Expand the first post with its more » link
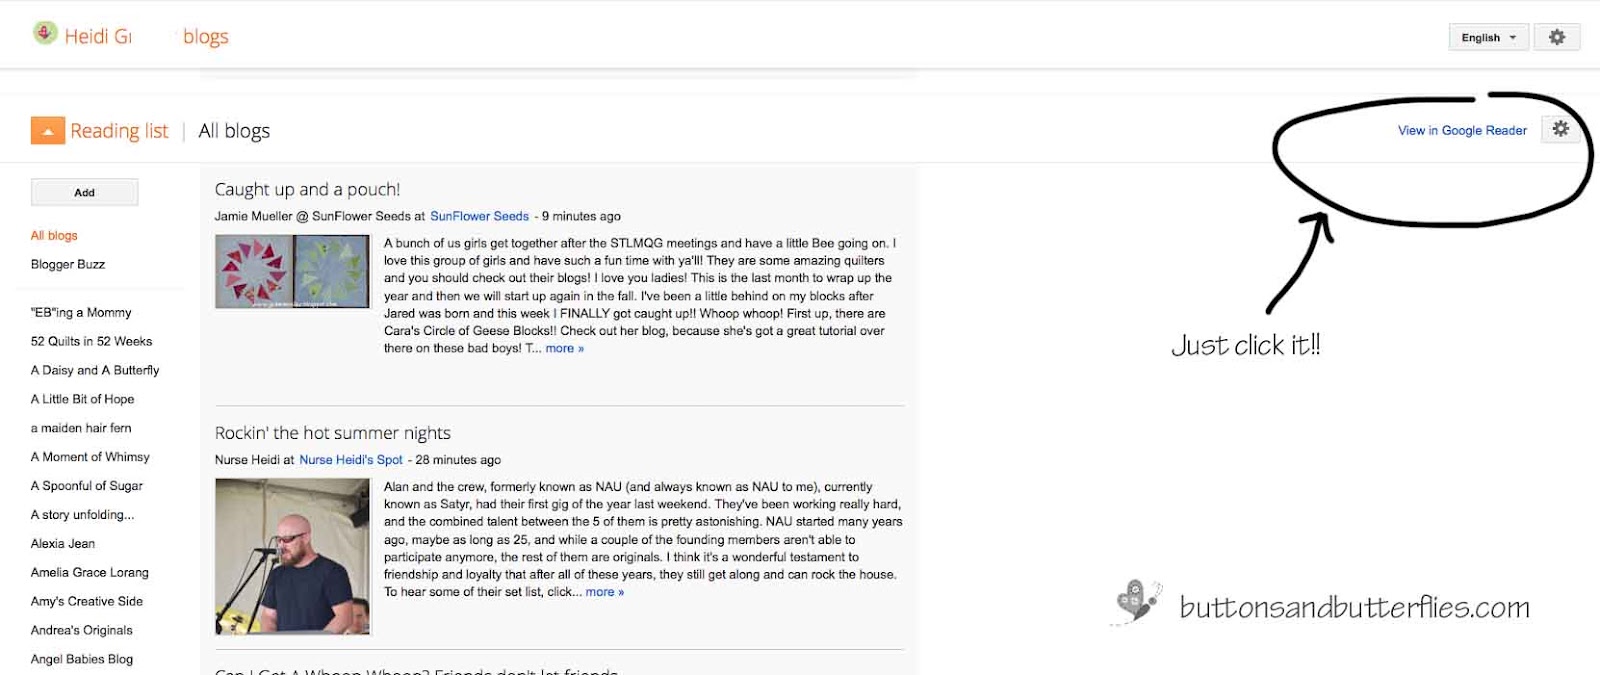 (563, 348)
